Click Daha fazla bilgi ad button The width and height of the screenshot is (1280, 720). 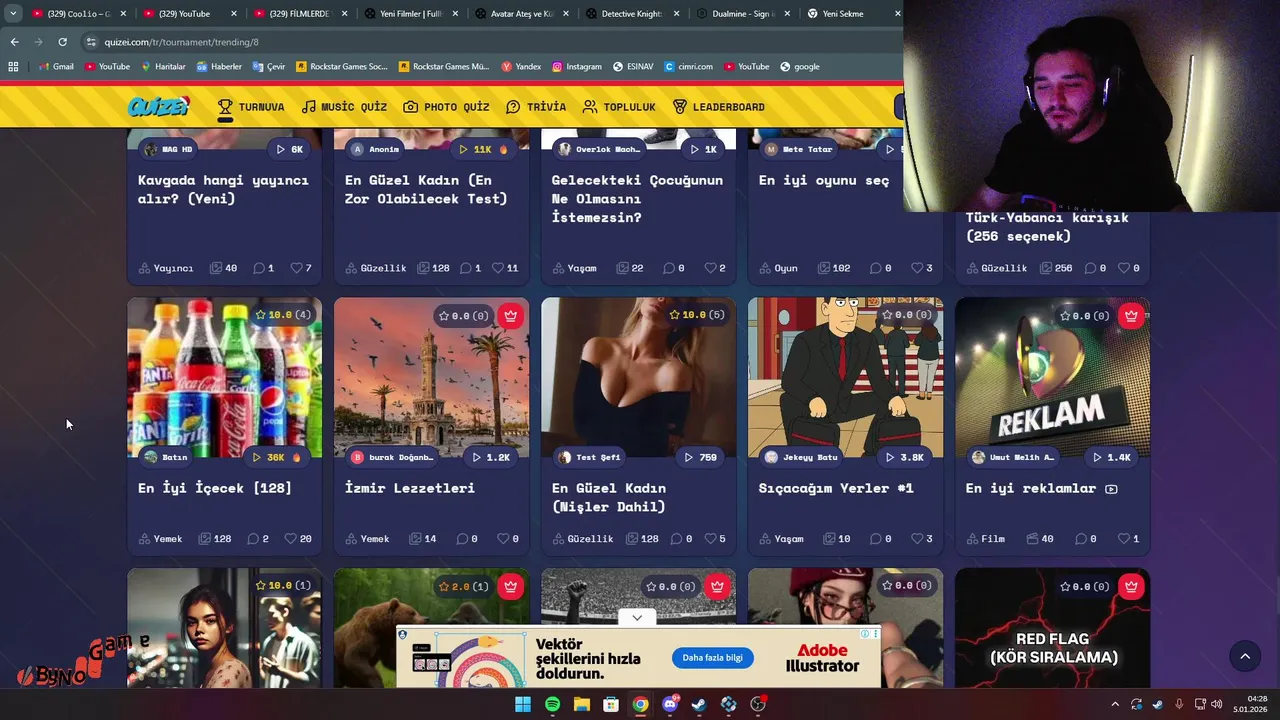tap(712, 657)
